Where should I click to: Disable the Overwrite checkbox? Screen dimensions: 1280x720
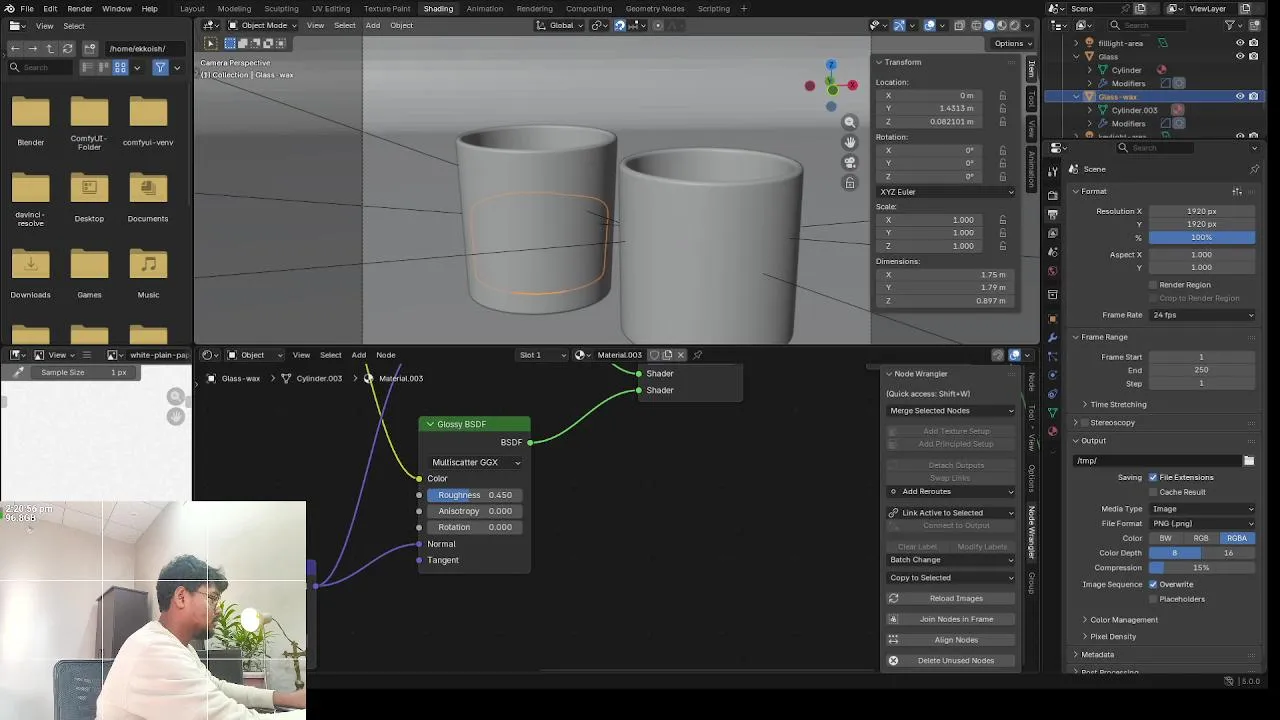[1153, 584]
